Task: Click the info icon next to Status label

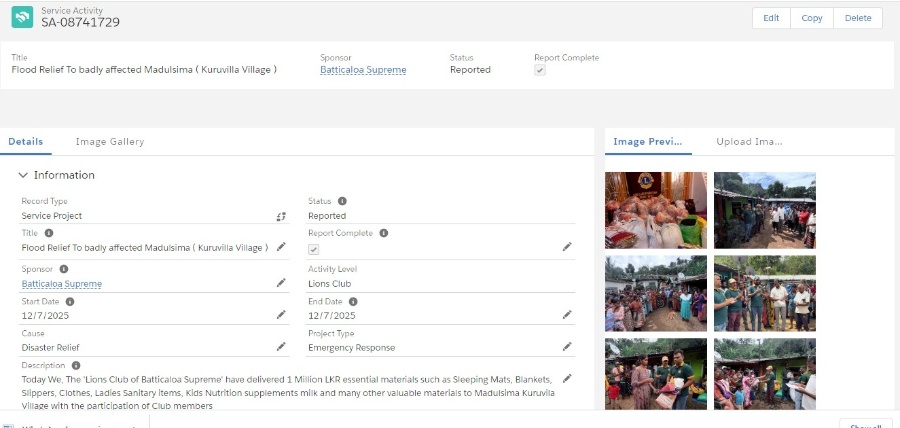Action: (342, 201)
